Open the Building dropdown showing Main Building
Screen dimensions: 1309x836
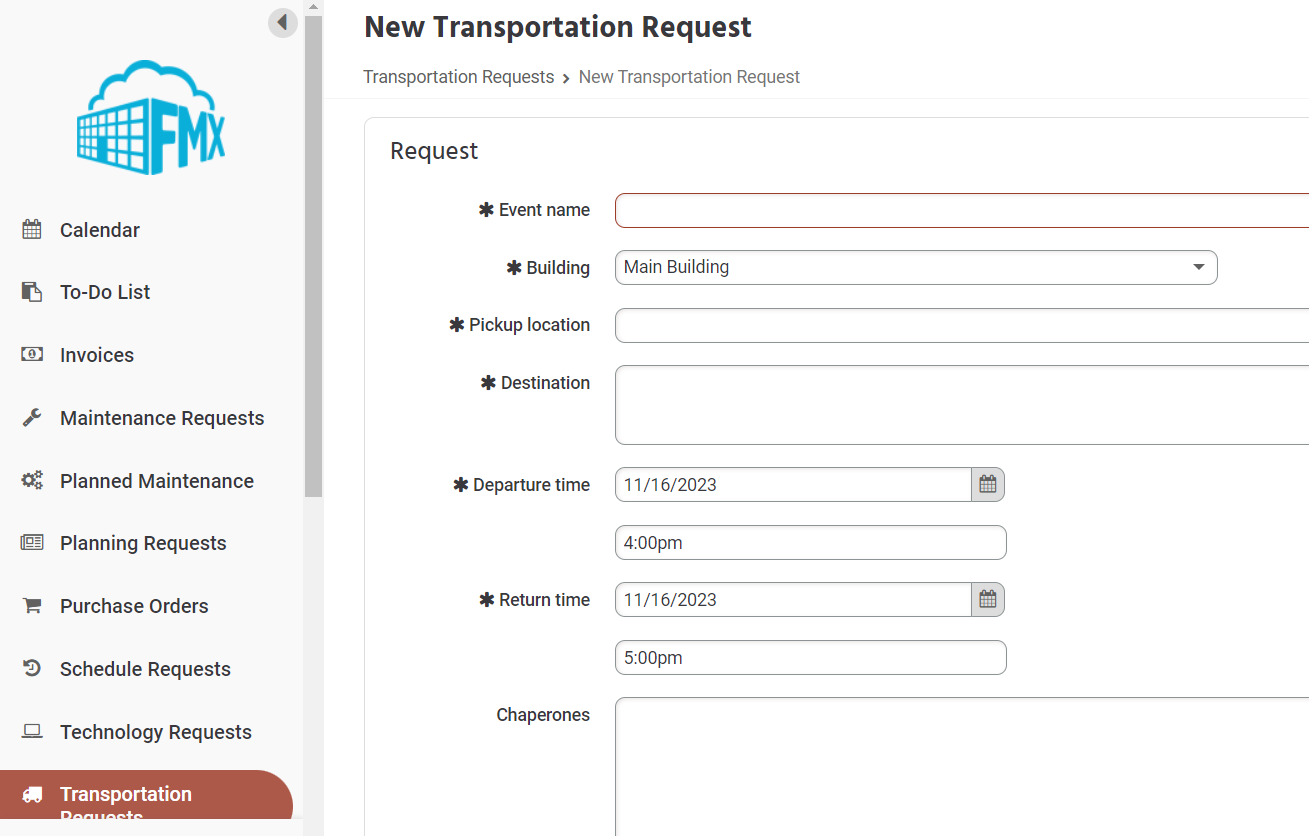[x=915, y=267]
